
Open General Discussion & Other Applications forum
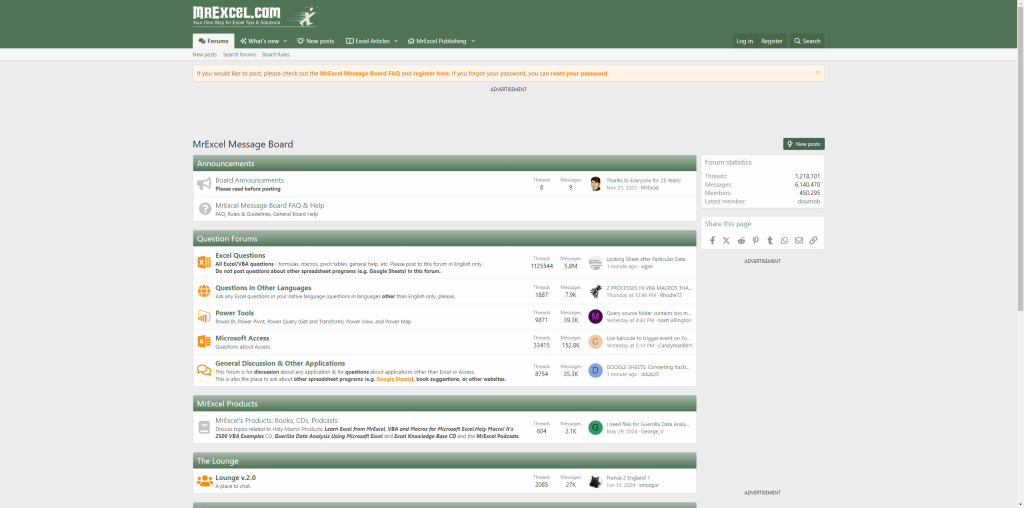tap(280, 363)
